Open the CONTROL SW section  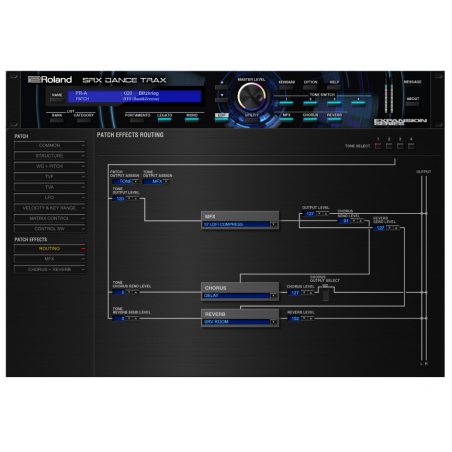tap(50, 229)
